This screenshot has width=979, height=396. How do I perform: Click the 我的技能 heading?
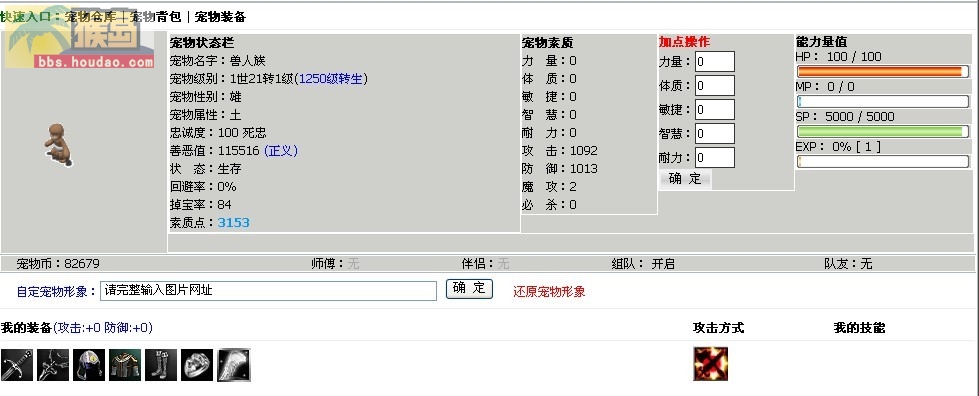[x=859, y=328]
